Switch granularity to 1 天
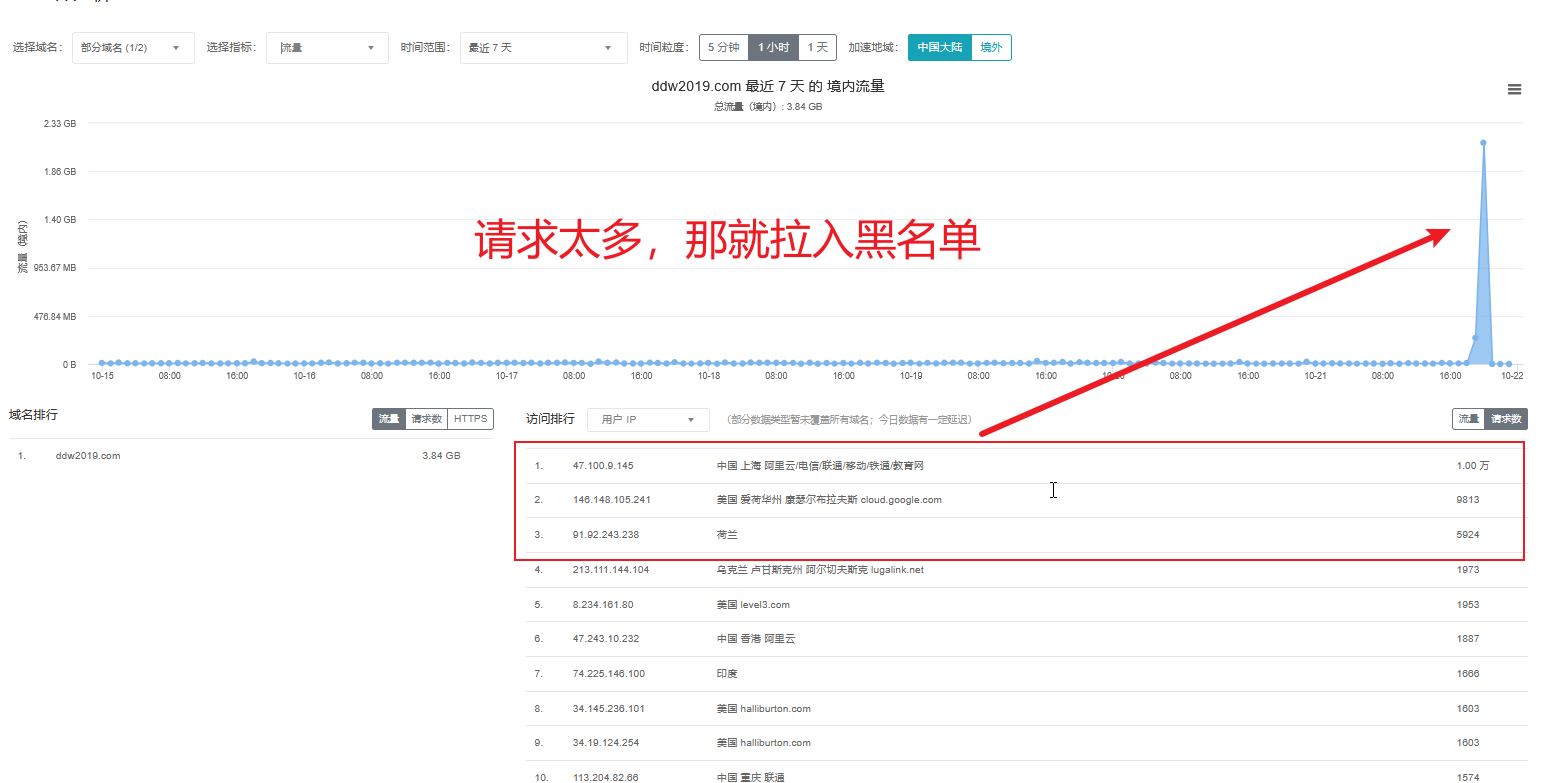 coord(818,47)
